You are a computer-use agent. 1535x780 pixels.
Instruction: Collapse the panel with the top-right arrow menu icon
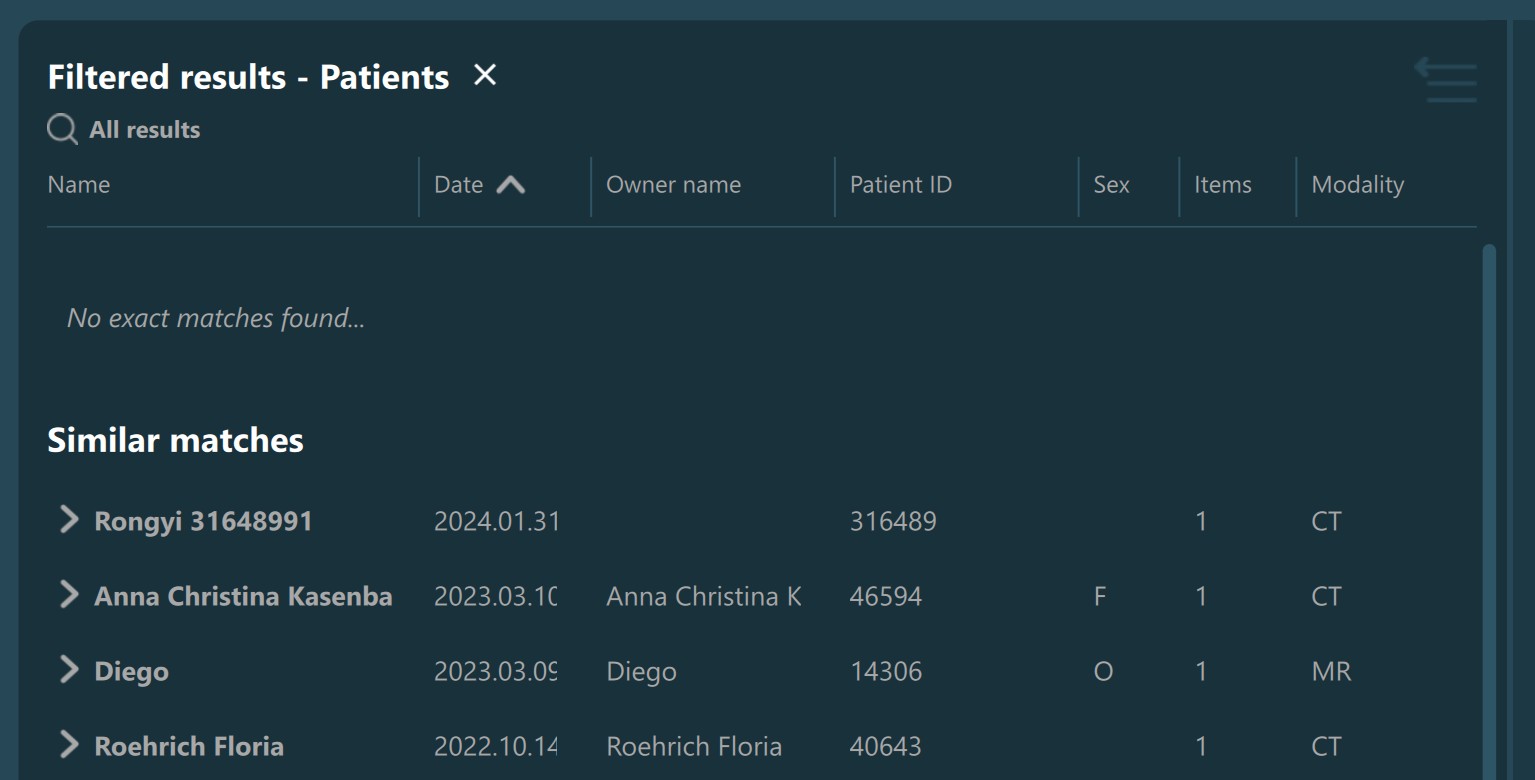(x=1446, y=80)
